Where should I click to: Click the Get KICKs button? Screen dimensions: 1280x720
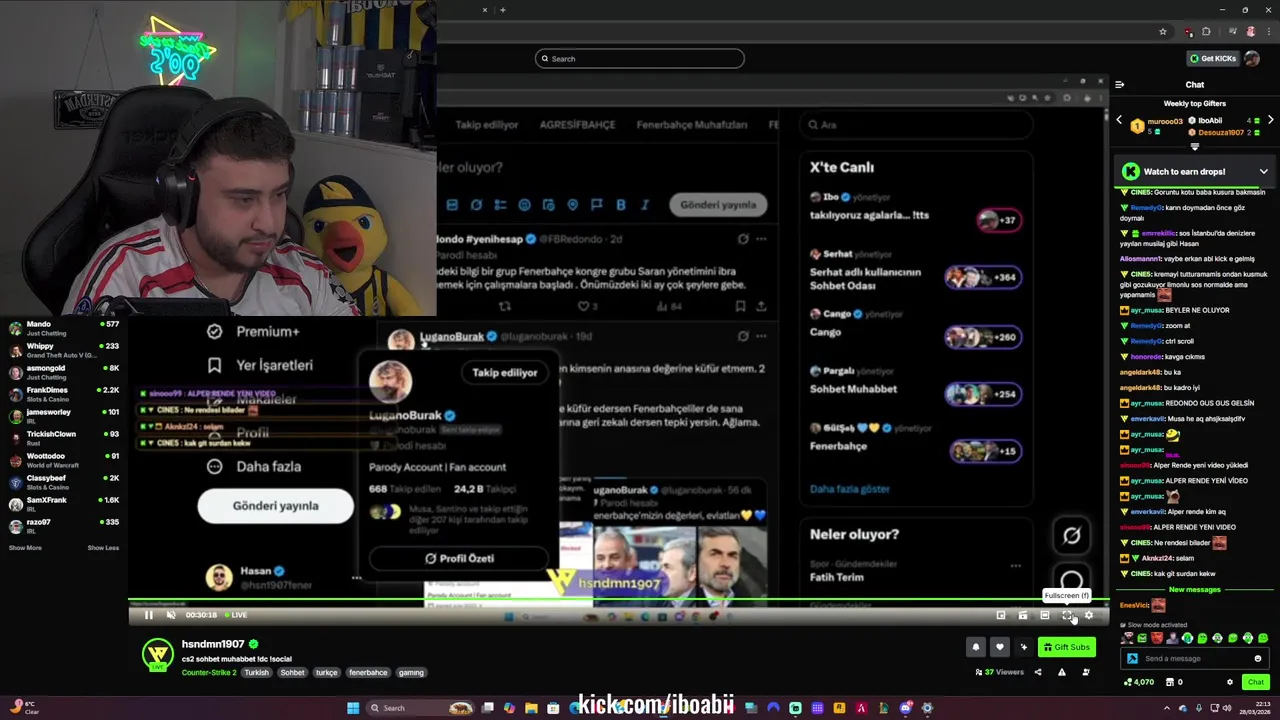click(x=1213, y=58)
